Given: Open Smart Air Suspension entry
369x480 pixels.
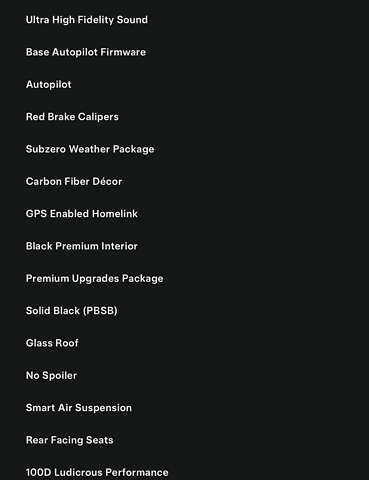Looking at the screenshot, I should [x=79, y=408].
